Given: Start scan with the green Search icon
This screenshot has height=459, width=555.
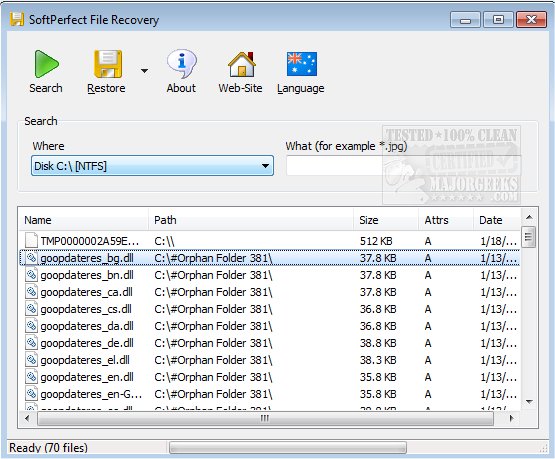Looking at the screenshot, I should [46, 64].
